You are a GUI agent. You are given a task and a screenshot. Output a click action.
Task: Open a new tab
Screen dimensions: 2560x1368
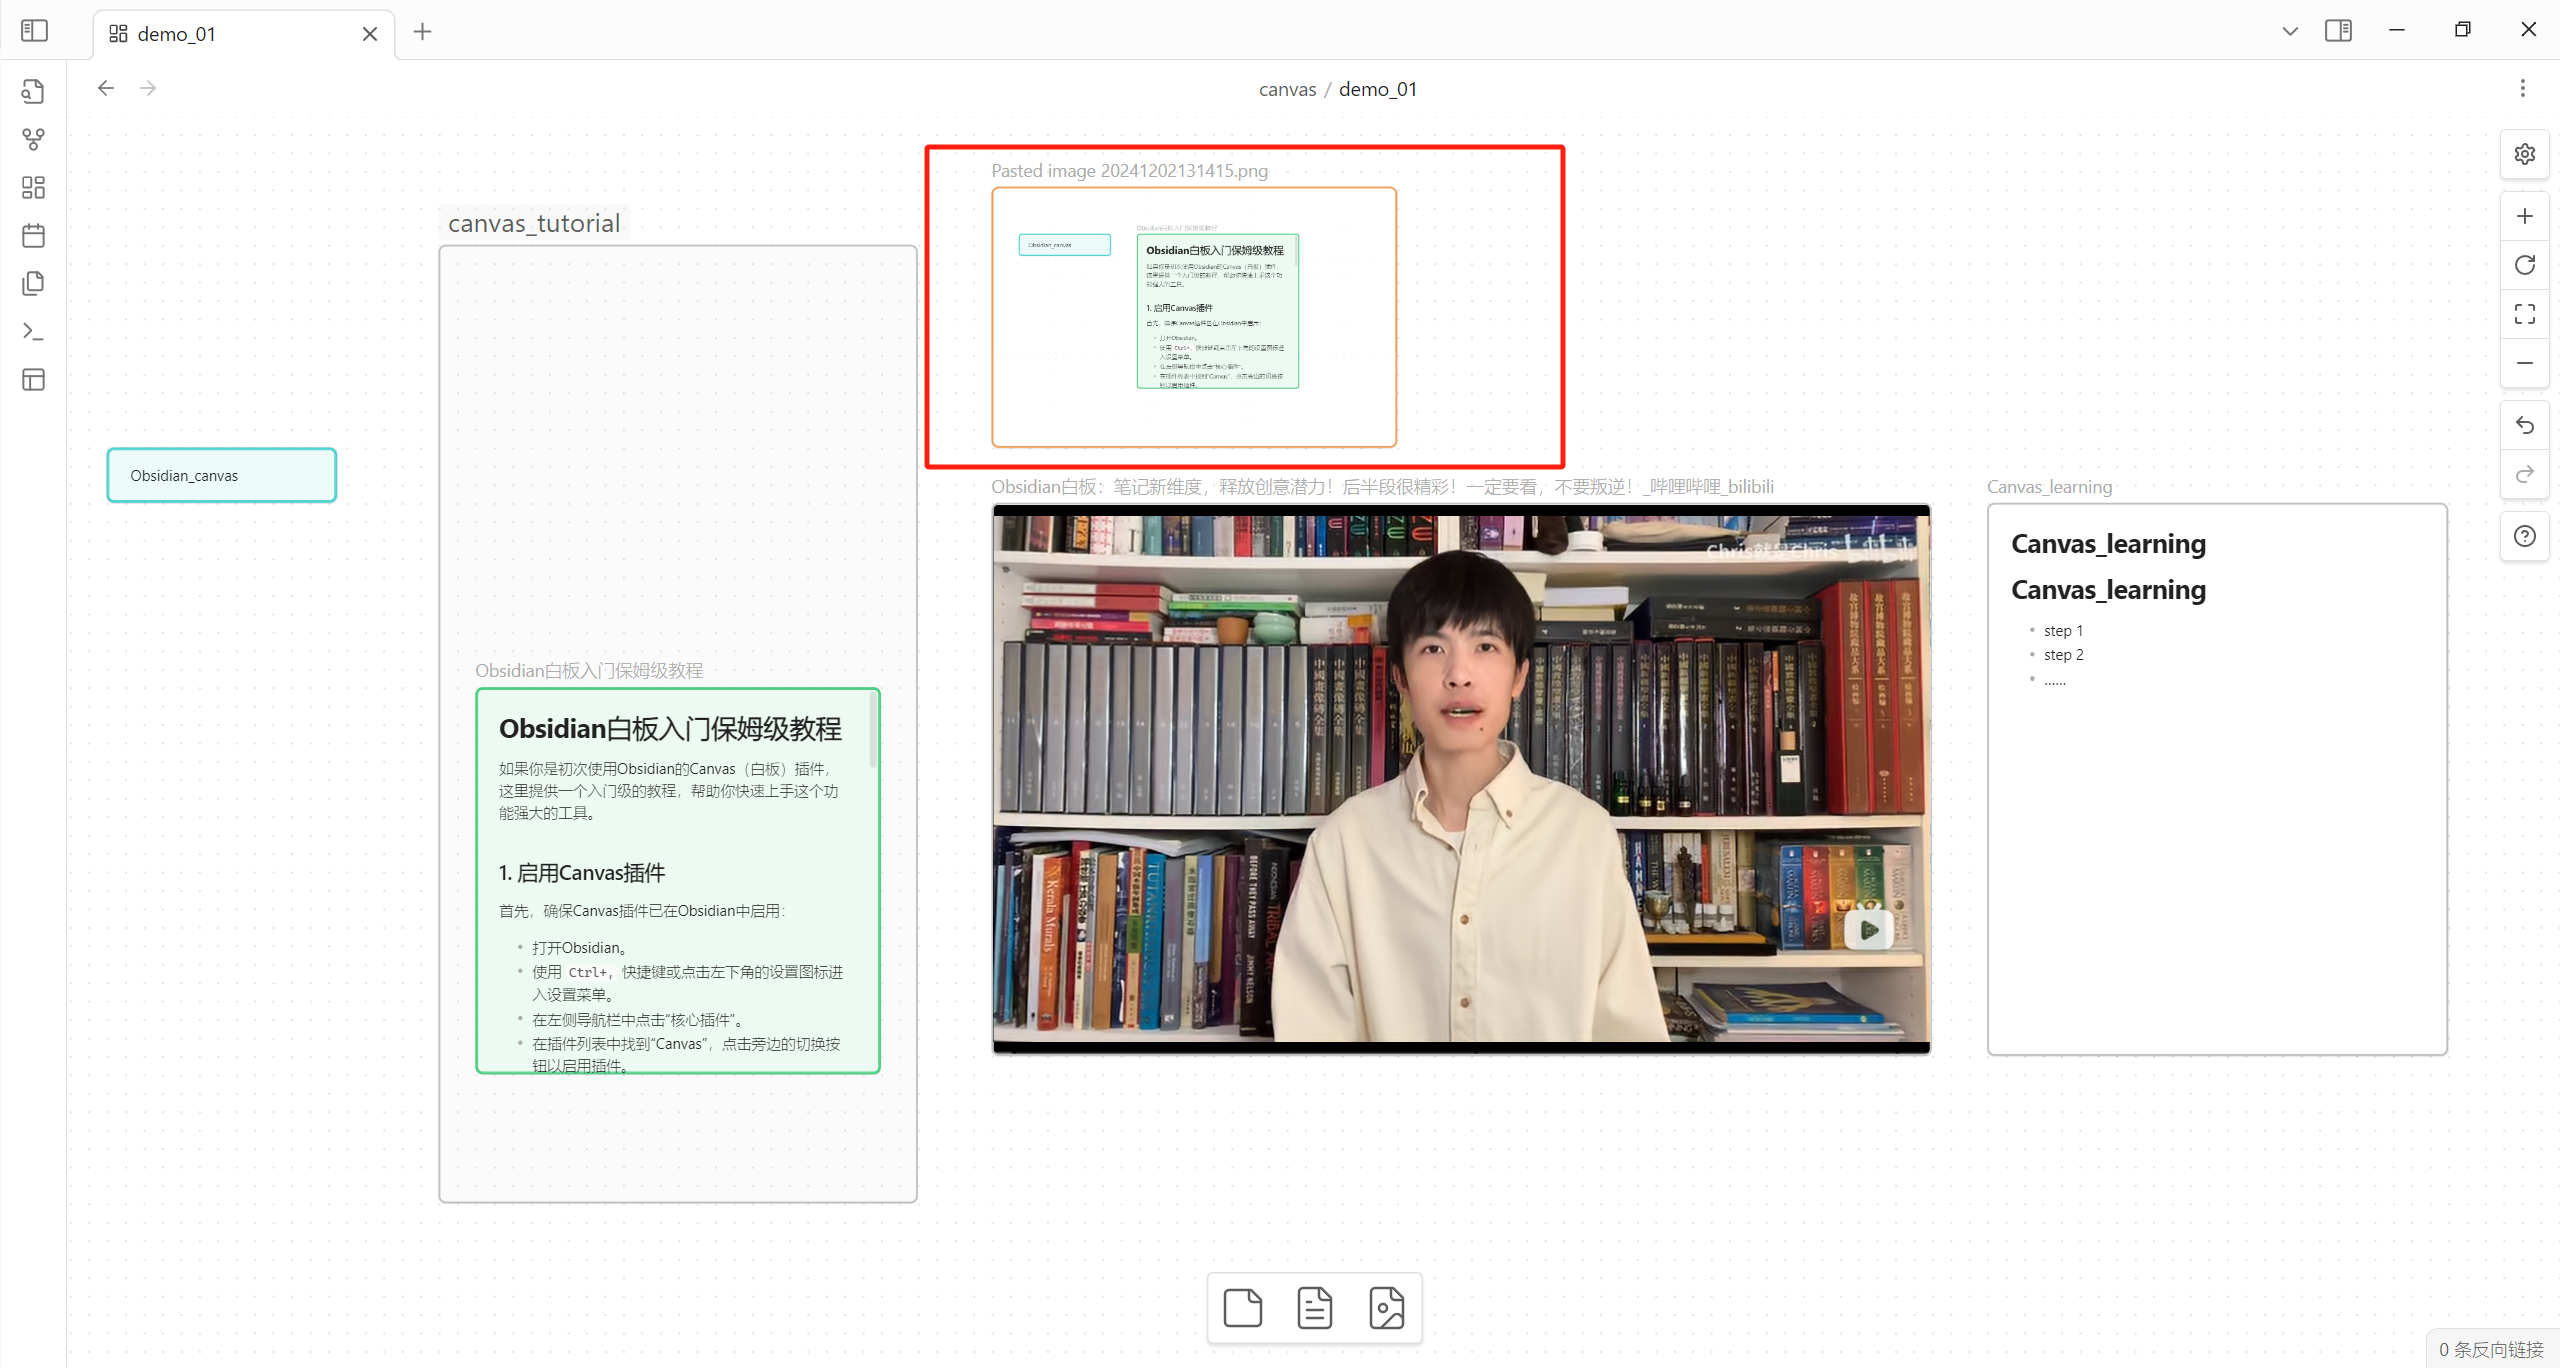[x=423, y=32]
